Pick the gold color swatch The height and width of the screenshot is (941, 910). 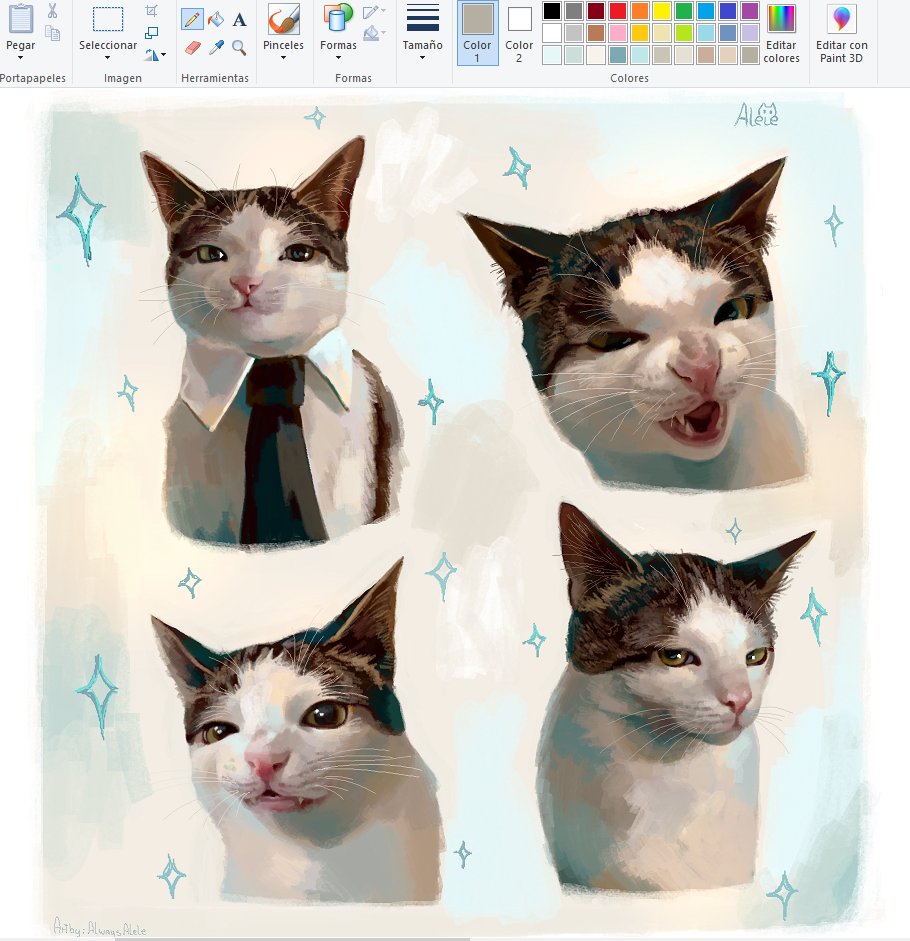[x=640, y=33]
